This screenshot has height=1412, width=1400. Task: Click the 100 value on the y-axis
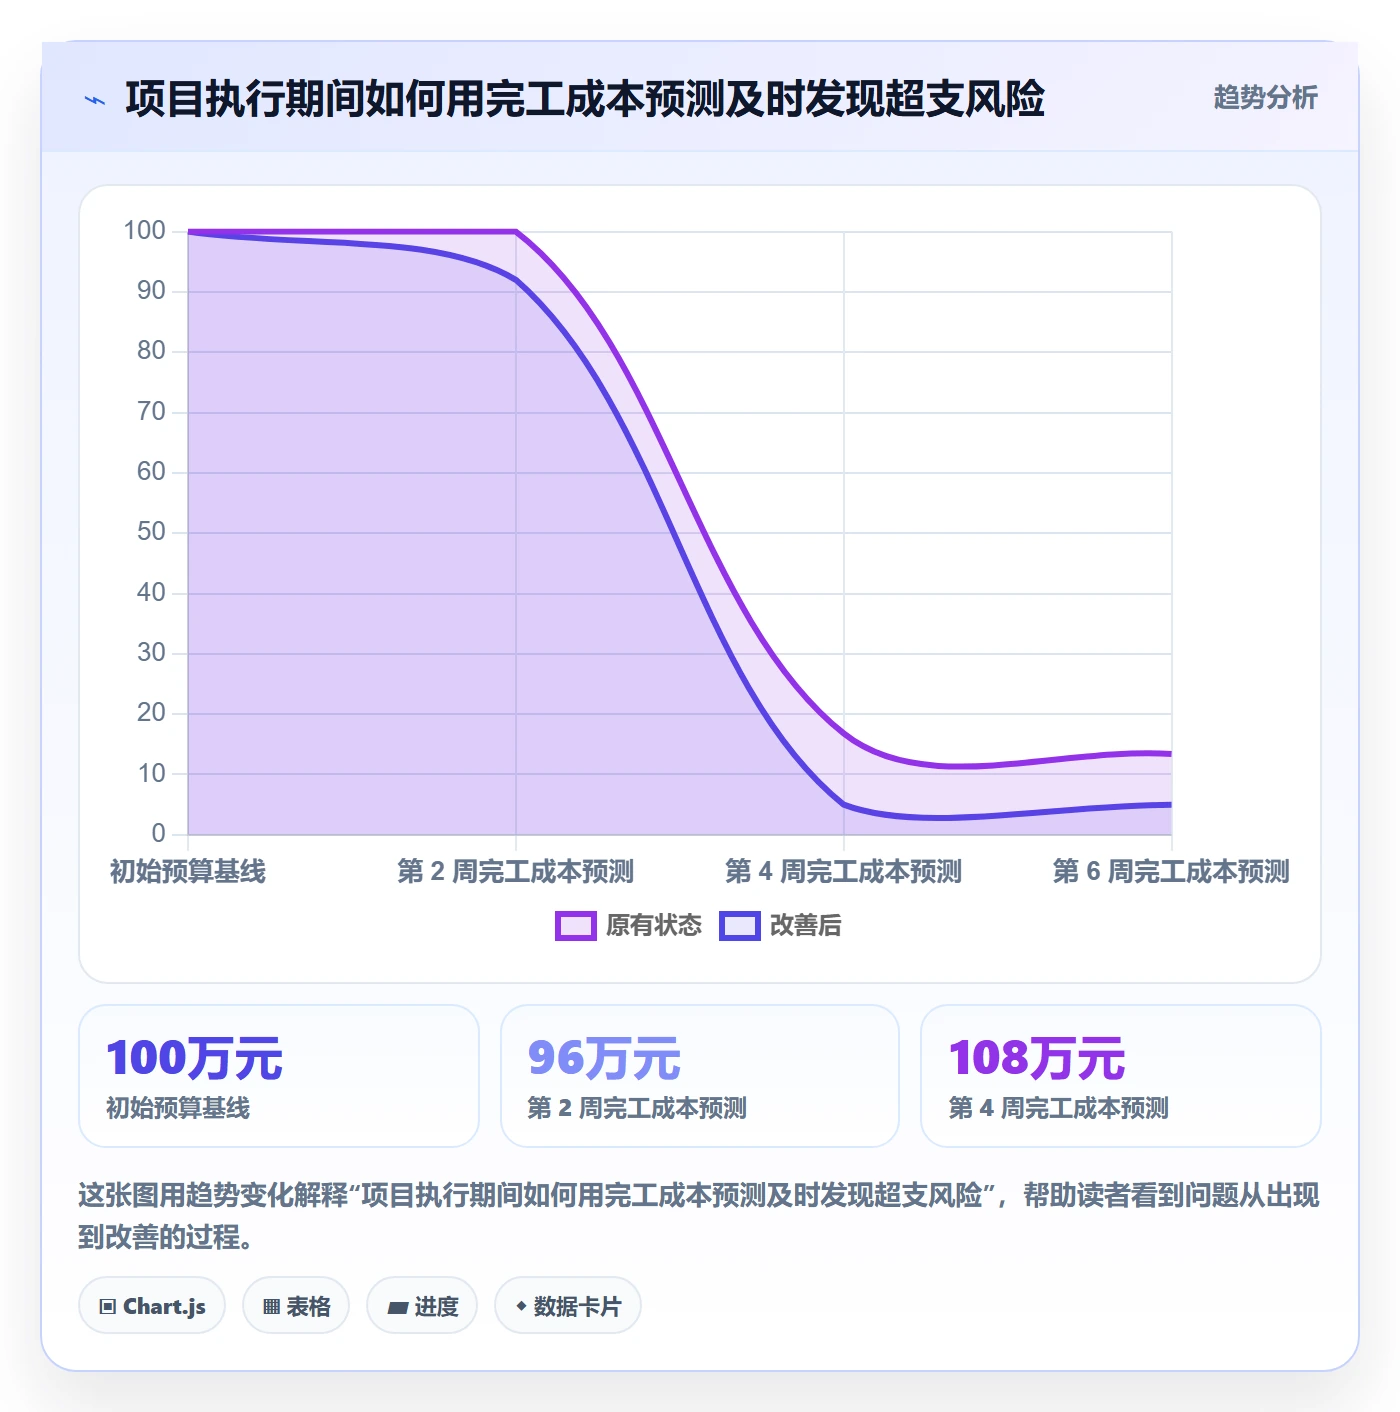[x=144, y=231]
